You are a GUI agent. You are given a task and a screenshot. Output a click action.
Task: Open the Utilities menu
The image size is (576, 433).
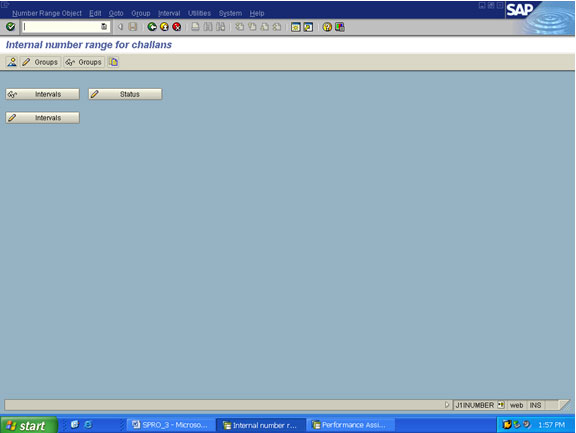tap(199, 13)
